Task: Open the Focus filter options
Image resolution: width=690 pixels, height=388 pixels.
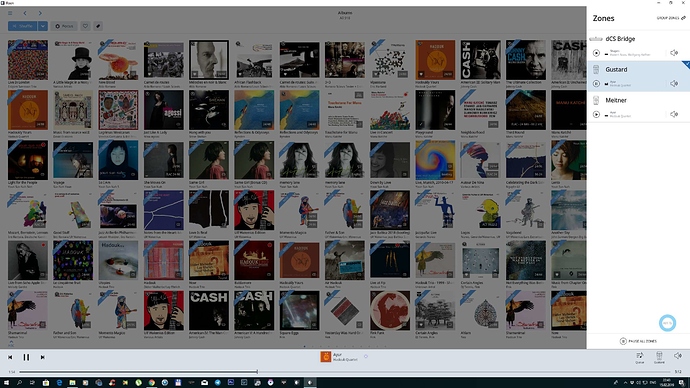Action: point(64,26)
